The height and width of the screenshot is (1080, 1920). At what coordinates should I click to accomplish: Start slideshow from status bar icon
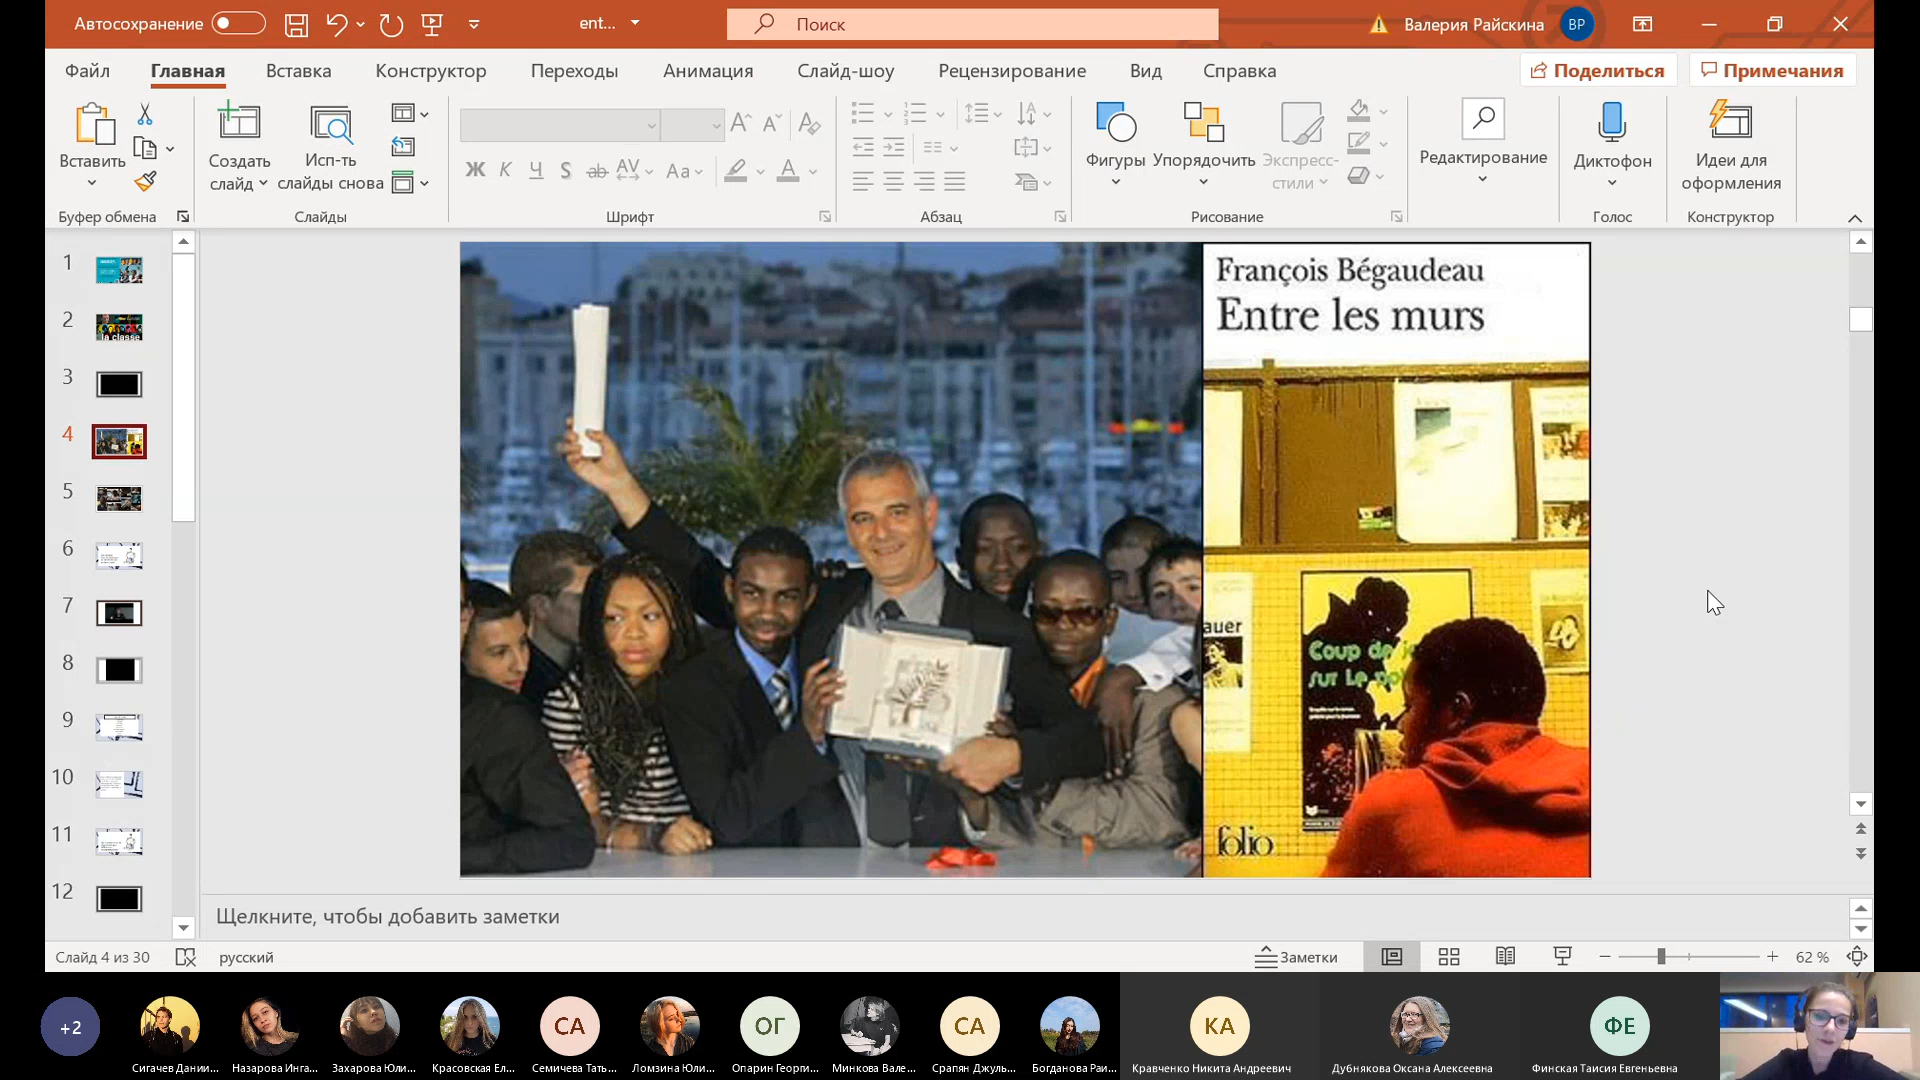1562,957
